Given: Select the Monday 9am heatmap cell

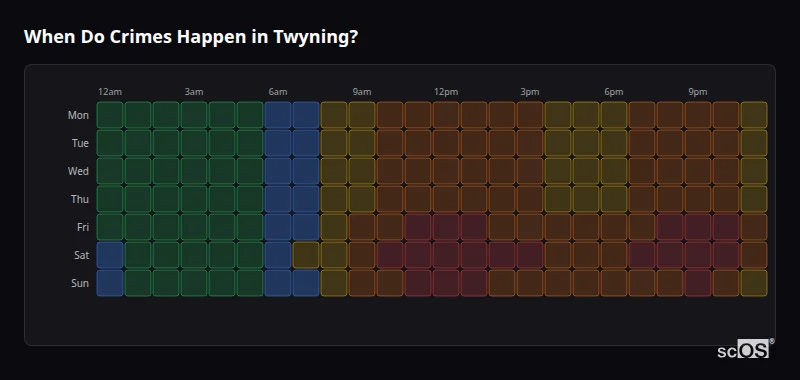Looking at the screenshot, I should coord(362,115).
